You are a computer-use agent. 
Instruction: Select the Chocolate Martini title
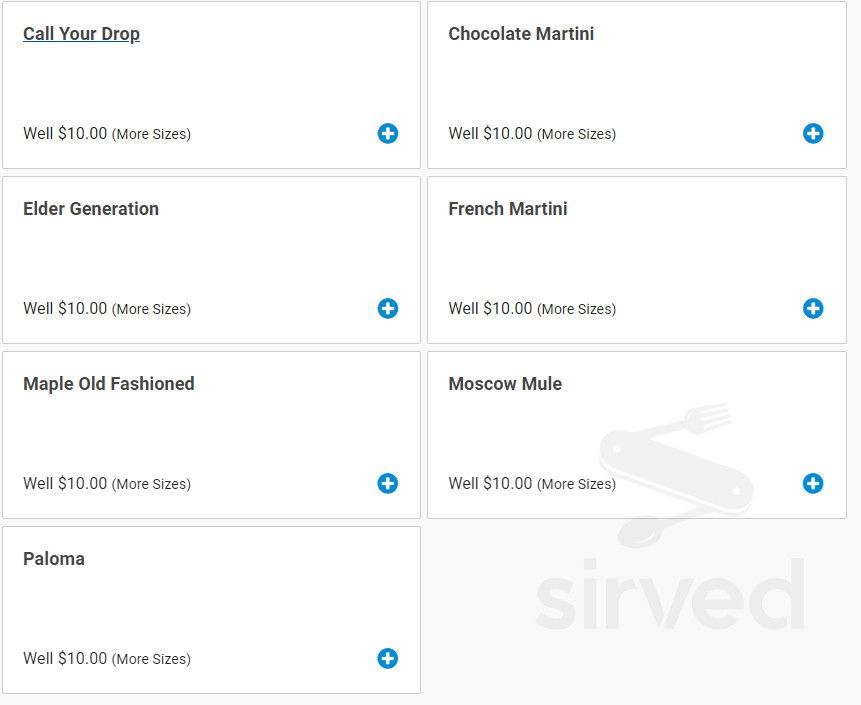pyautogui.click(x=521, y=34)
